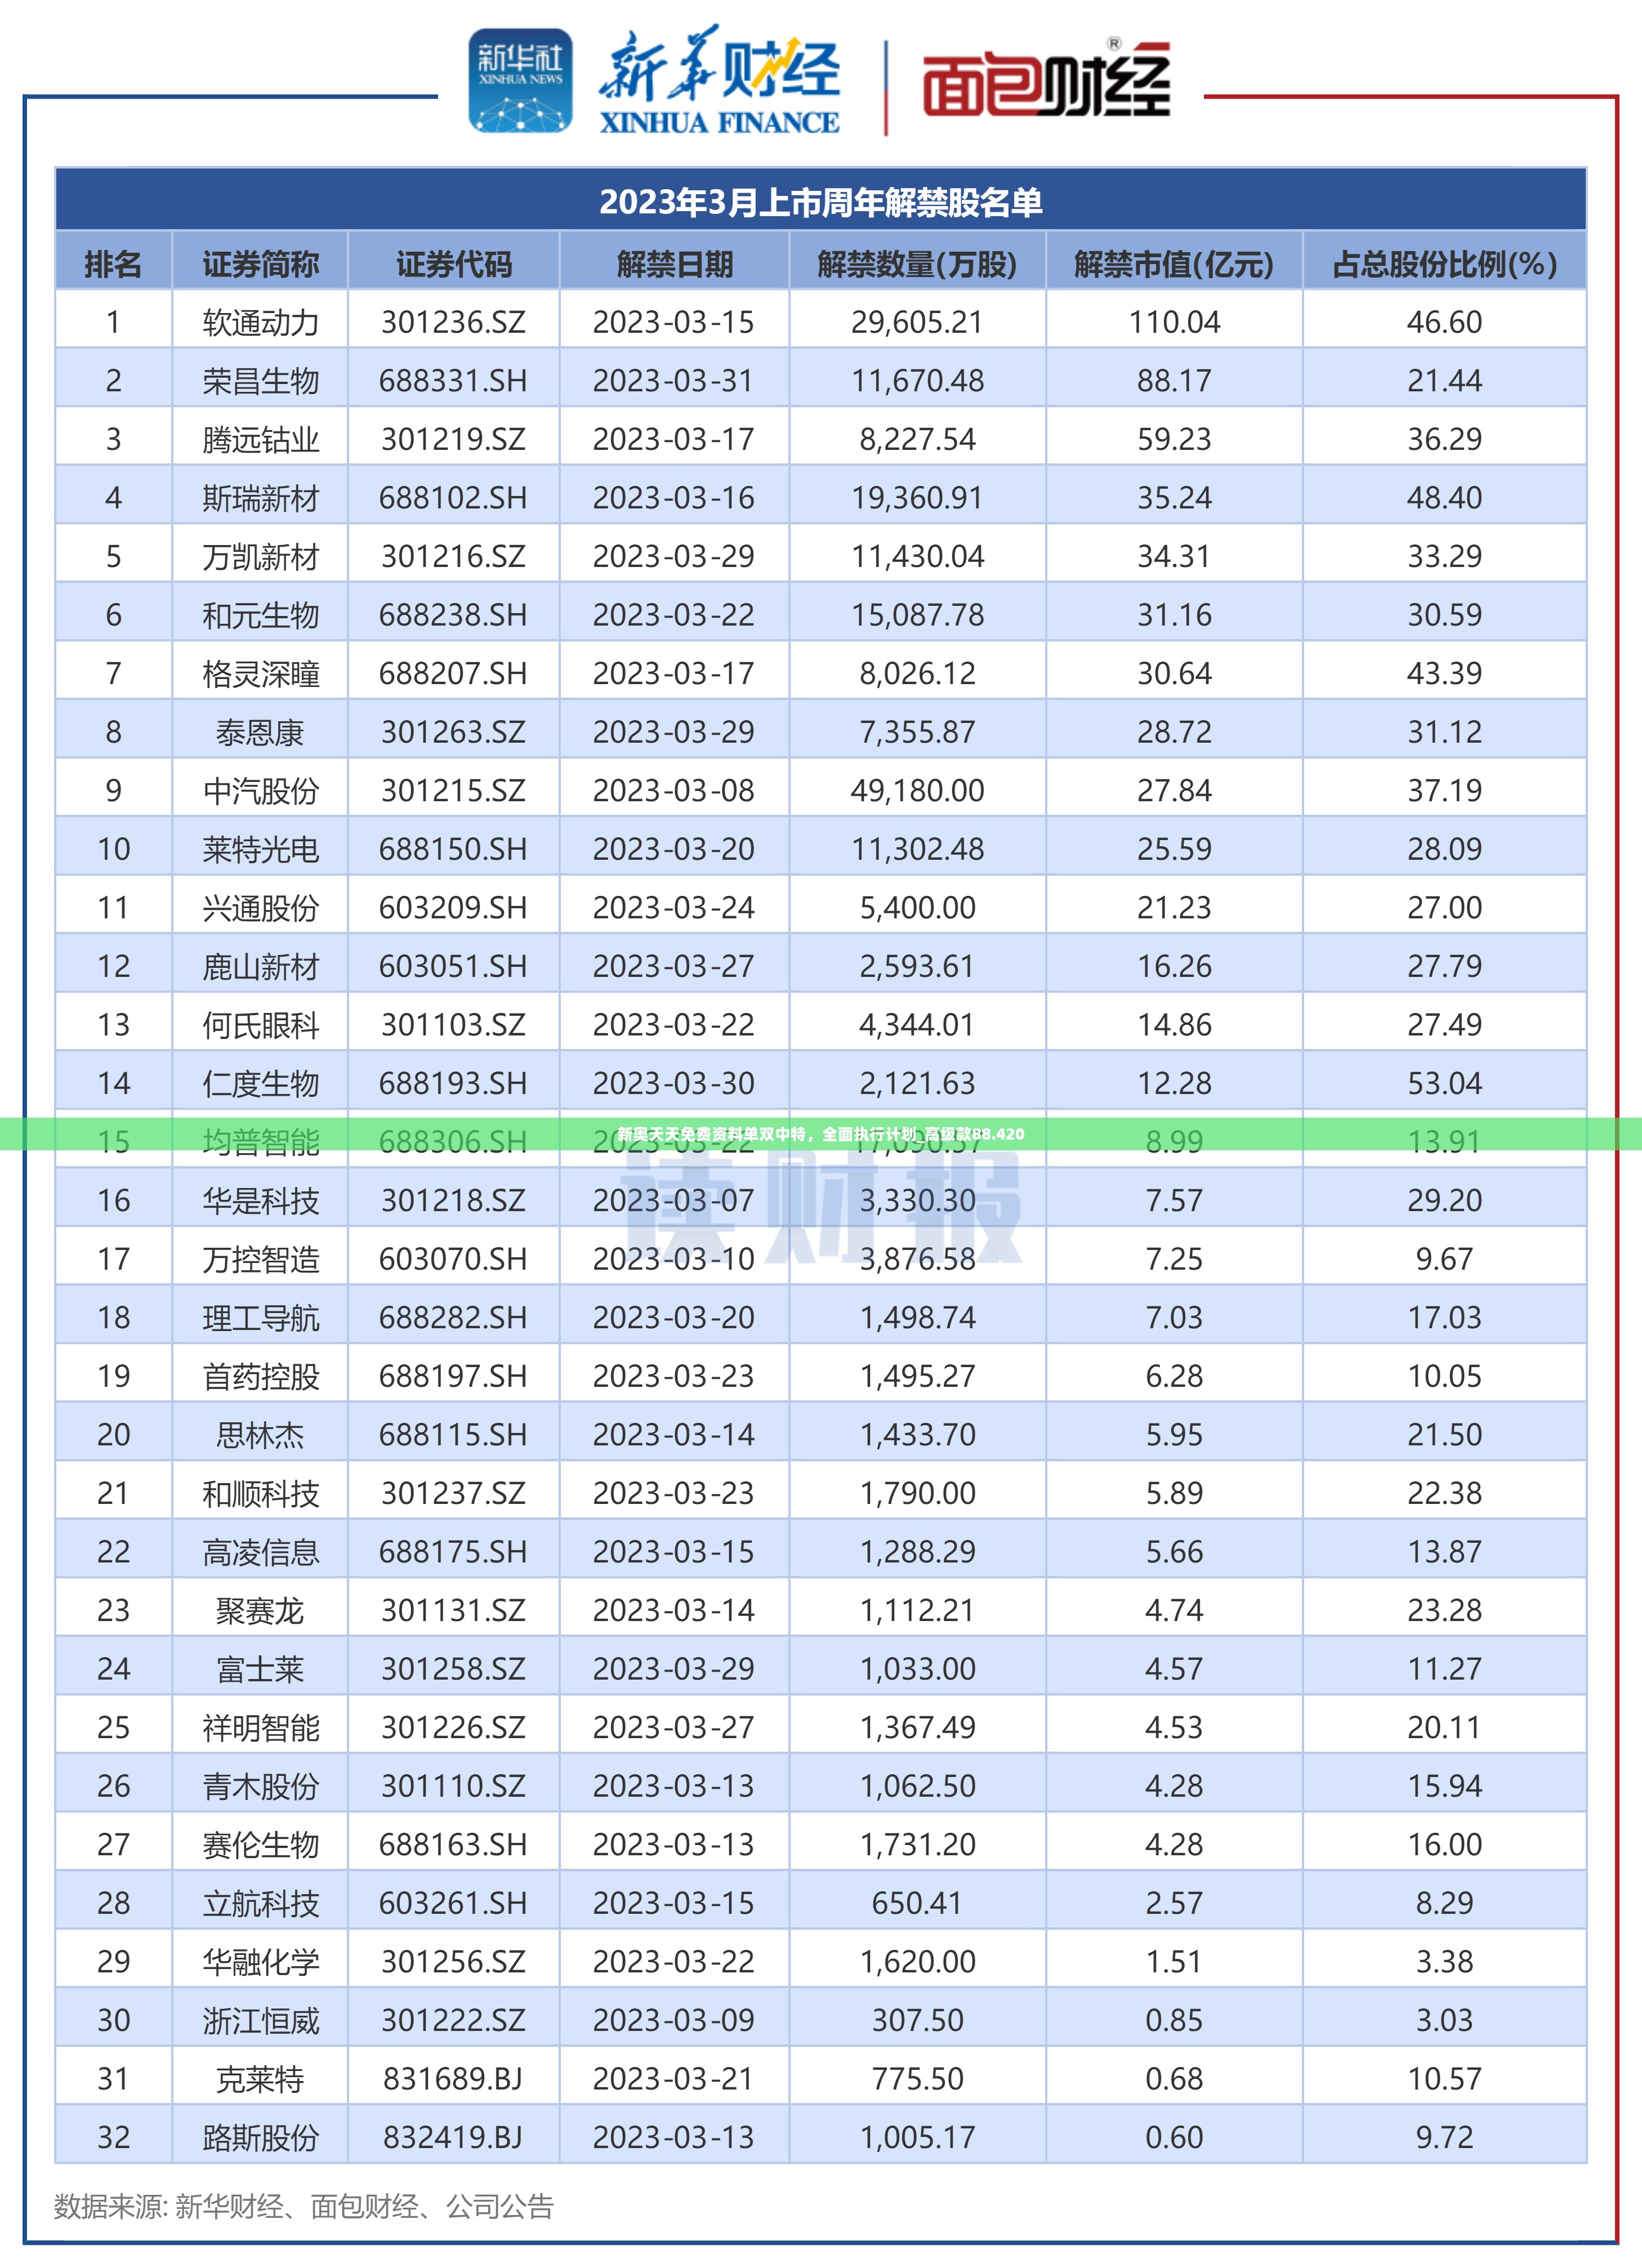
Task: Select the quantity 11,430.04
Action: (x=917, y=557)
